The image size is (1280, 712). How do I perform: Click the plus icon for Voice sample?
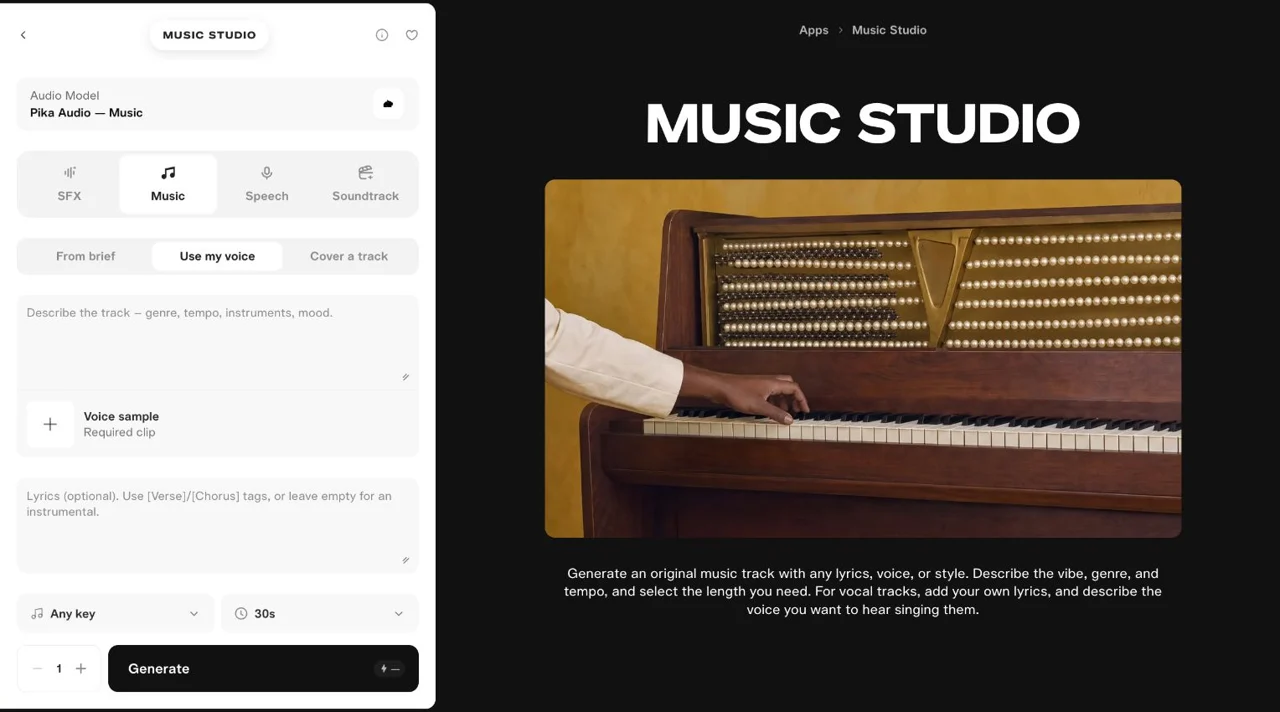pos(50,424)
